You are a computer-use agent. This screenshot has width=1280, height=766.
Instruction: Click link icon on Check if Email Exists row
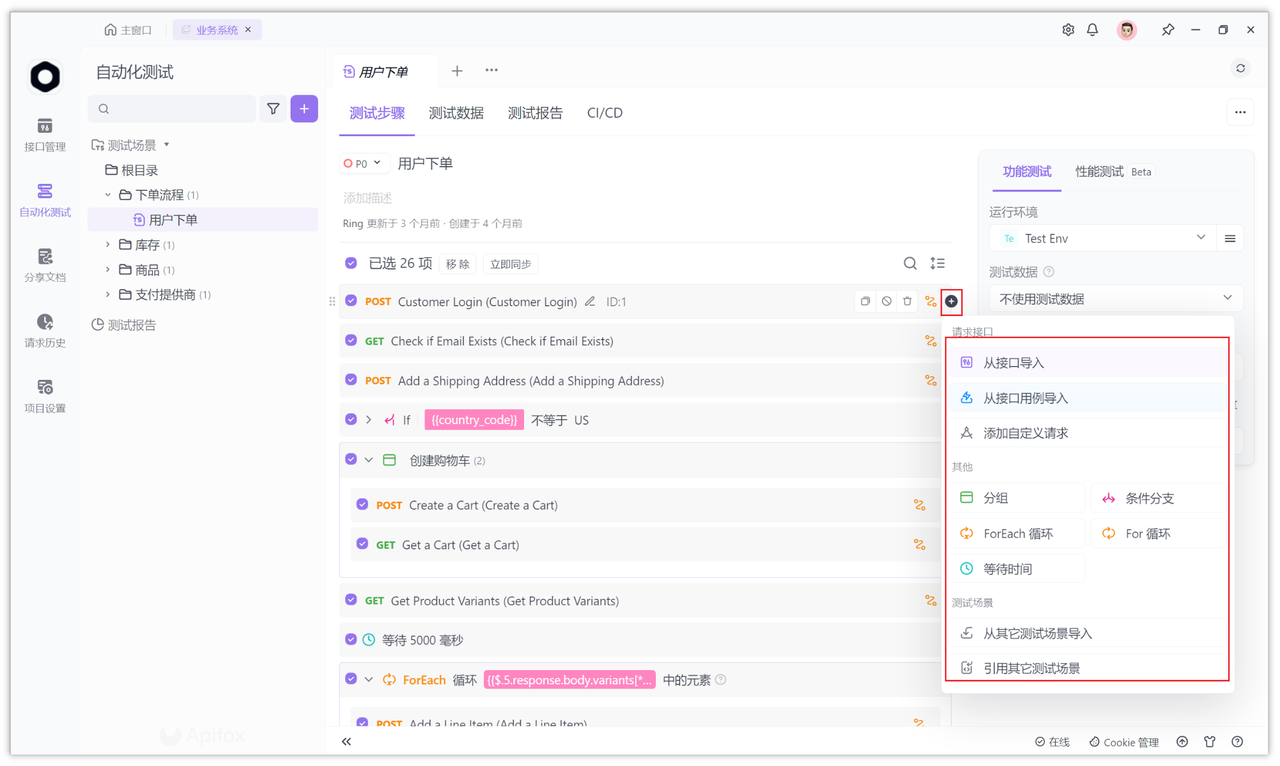click(930, 341)
